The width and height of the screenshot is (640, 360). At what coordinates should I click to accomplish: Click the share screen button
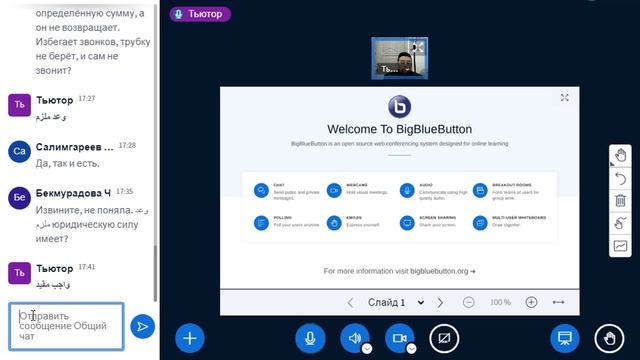coord(444,338)
